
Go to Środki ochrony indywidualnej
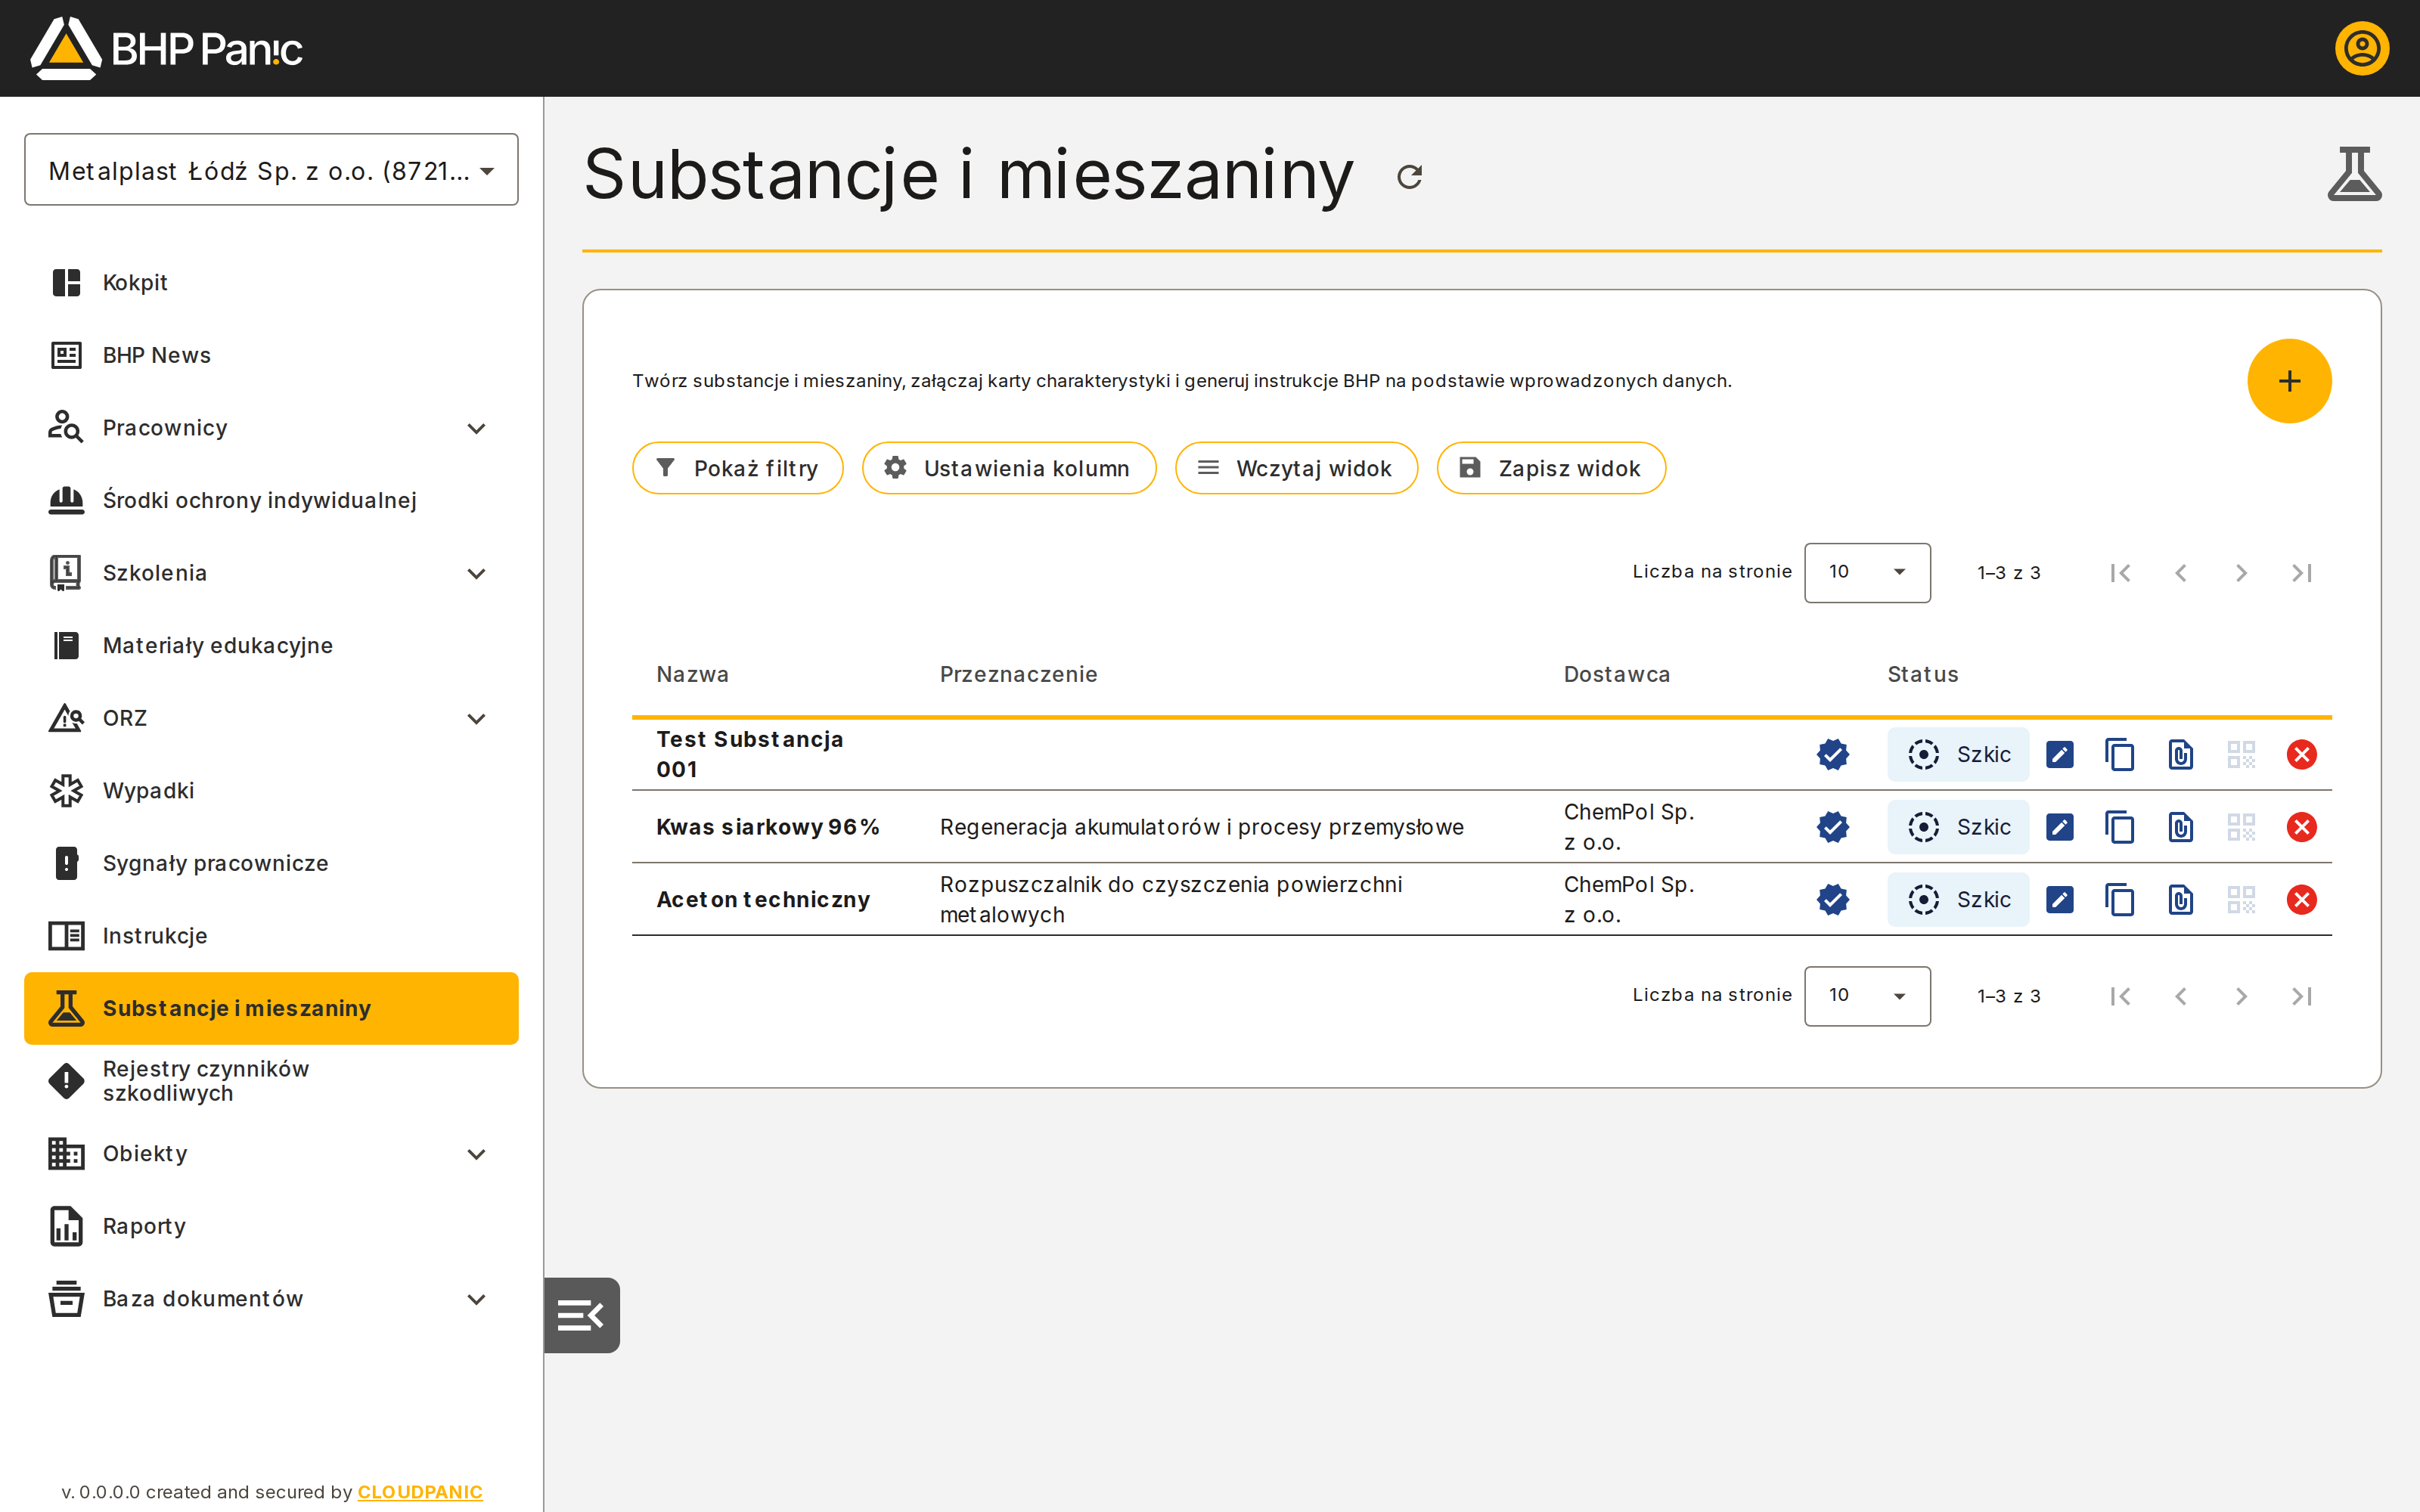(271, 500)
